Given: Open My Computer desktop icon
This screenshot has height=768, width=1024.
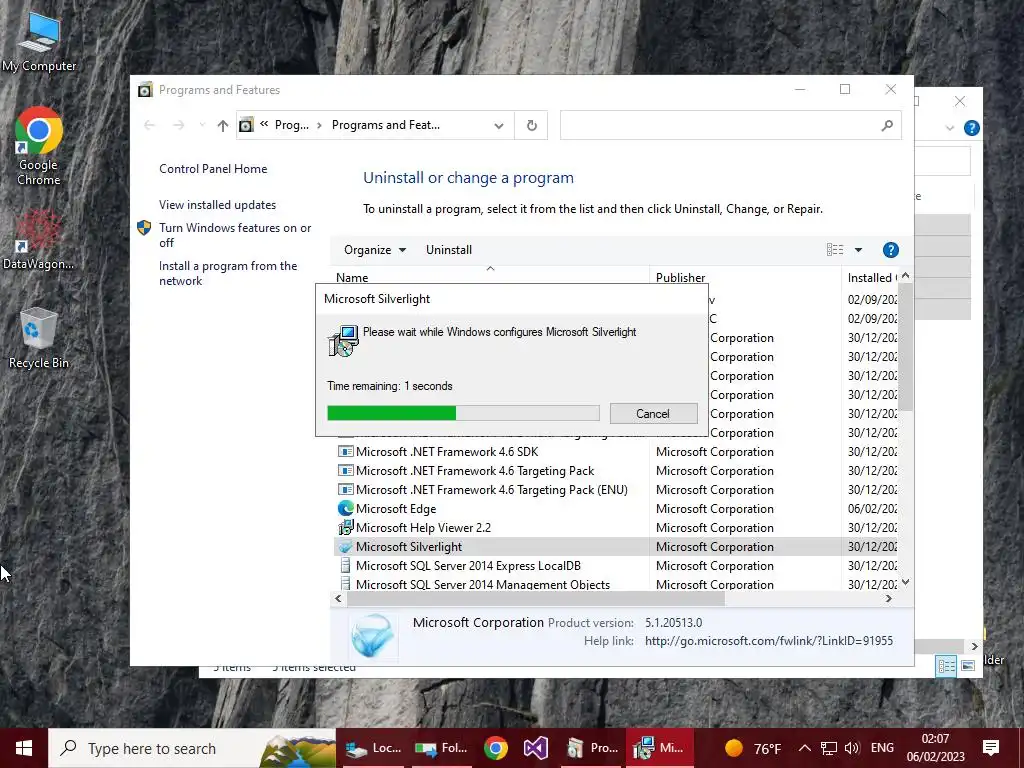Looking at the screenshot, I should click(x=39, y=42).
